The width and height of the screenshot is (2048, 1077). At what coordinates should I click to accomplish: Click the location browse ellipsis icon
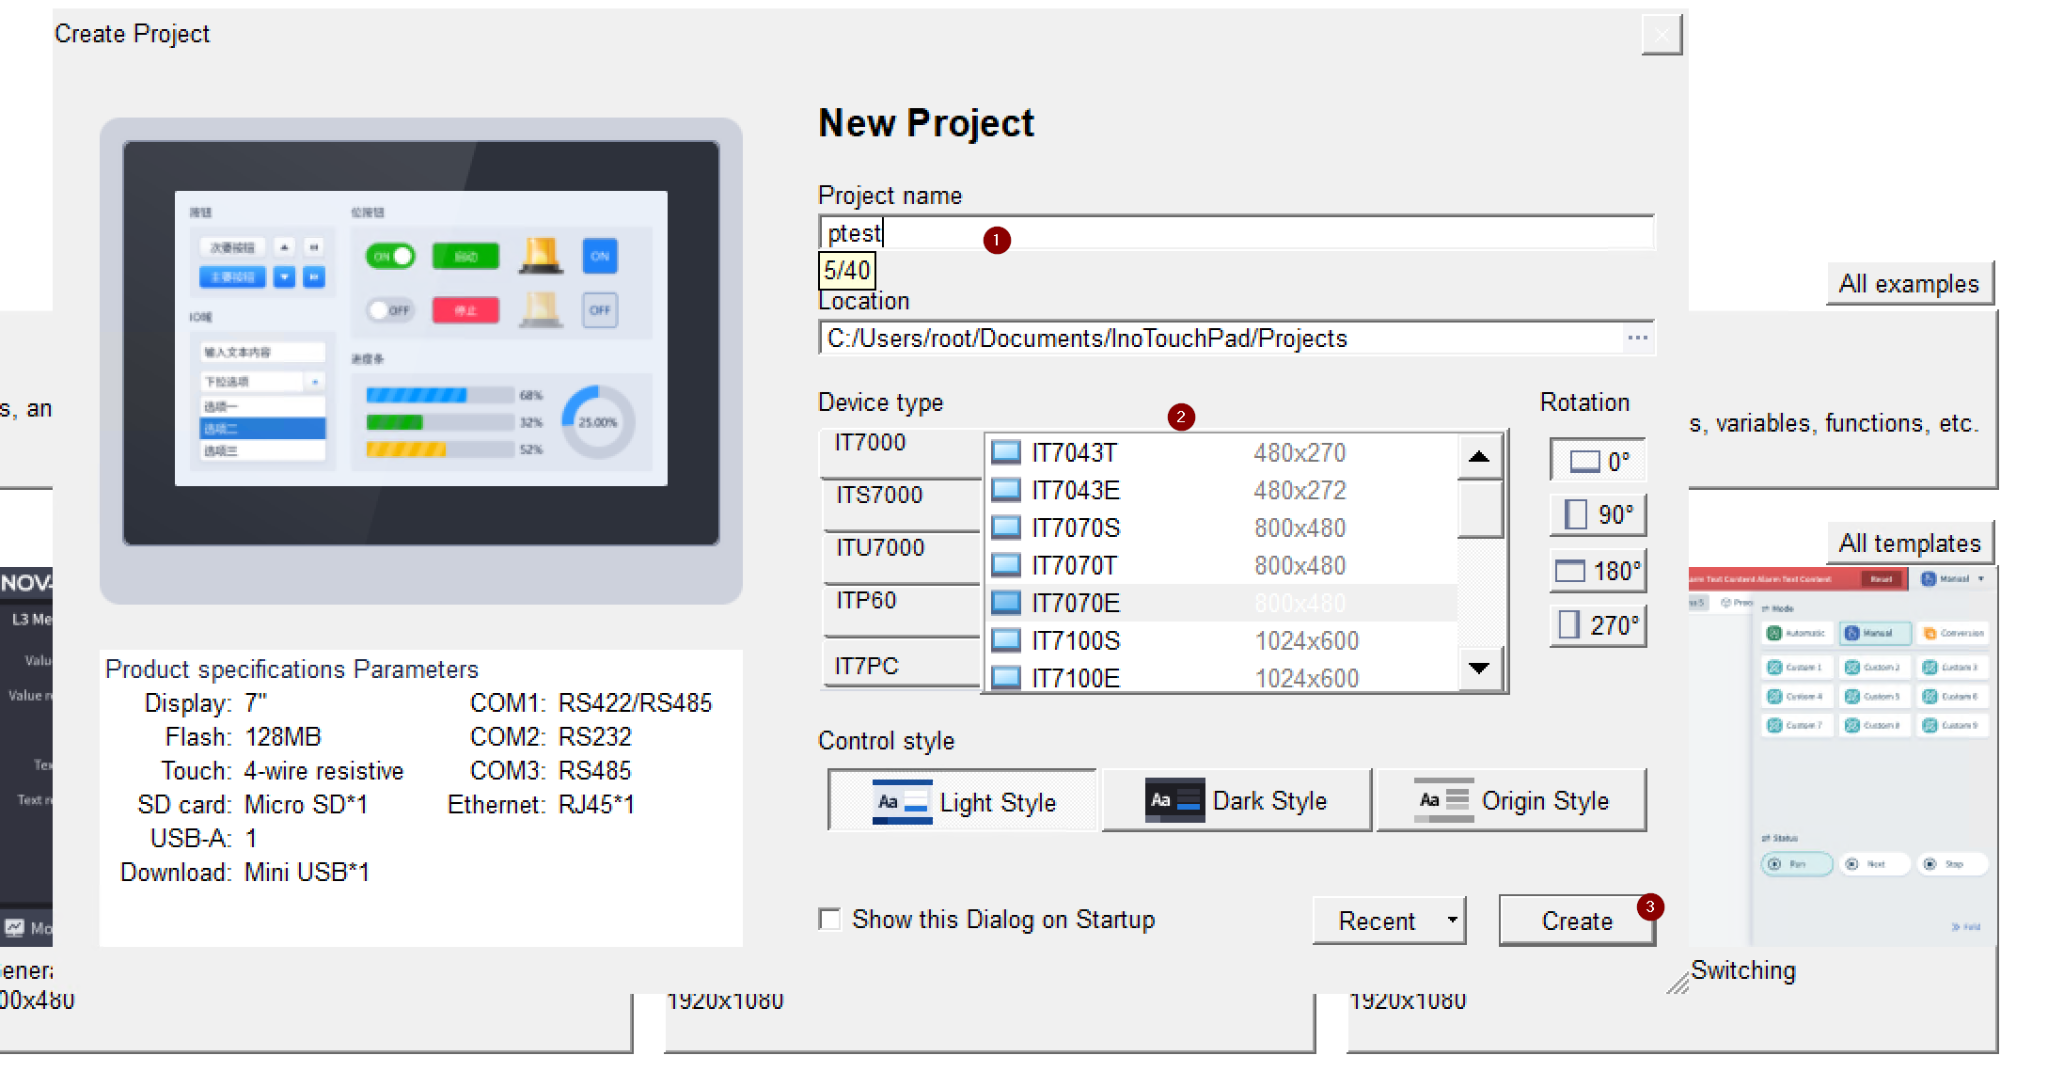pos(1637,339)
